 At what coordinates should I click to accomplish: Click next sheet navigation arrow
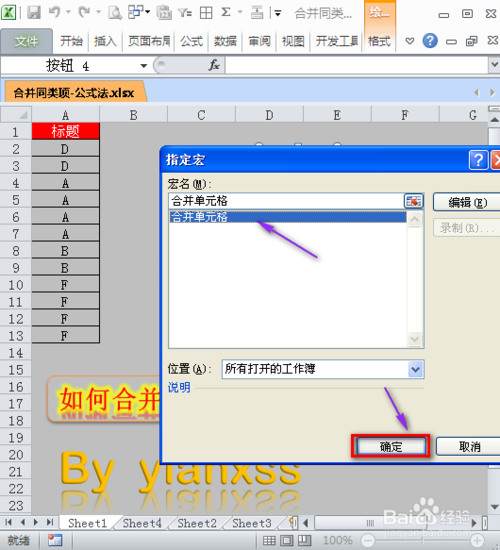point(36,523)
